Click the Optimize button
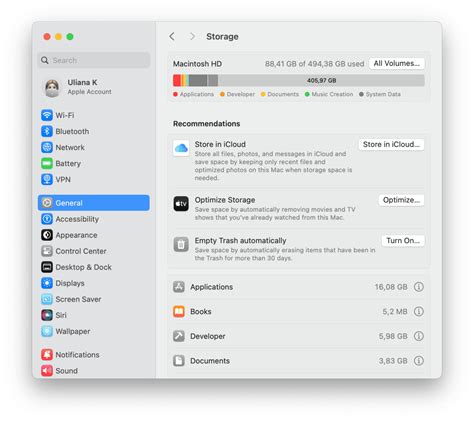 click(401, 200)
